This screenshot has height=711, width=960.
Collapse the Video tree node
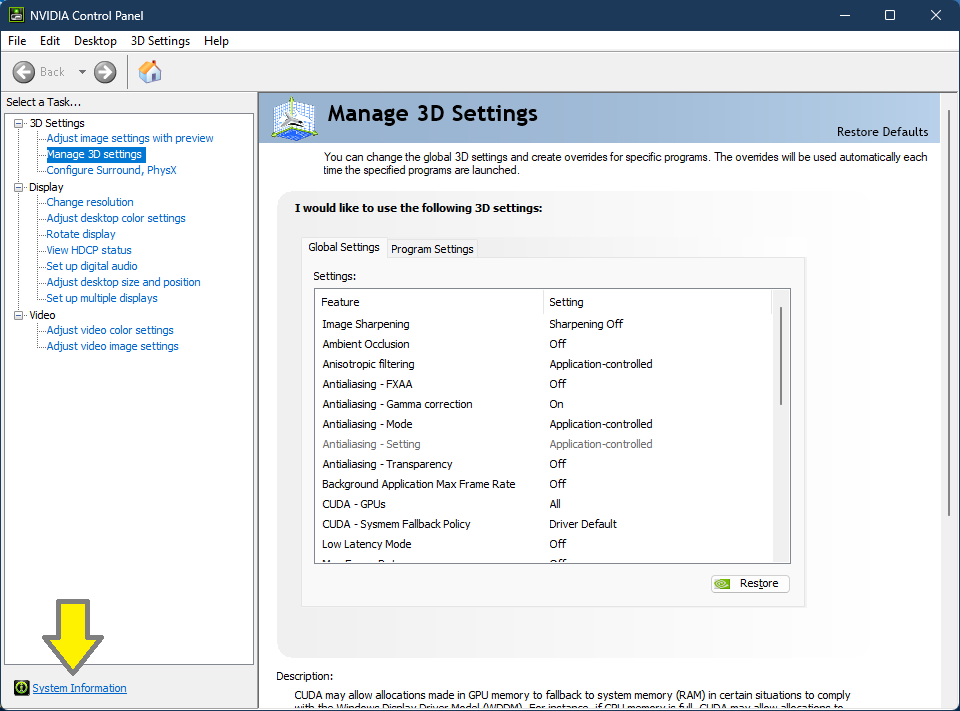18,315
